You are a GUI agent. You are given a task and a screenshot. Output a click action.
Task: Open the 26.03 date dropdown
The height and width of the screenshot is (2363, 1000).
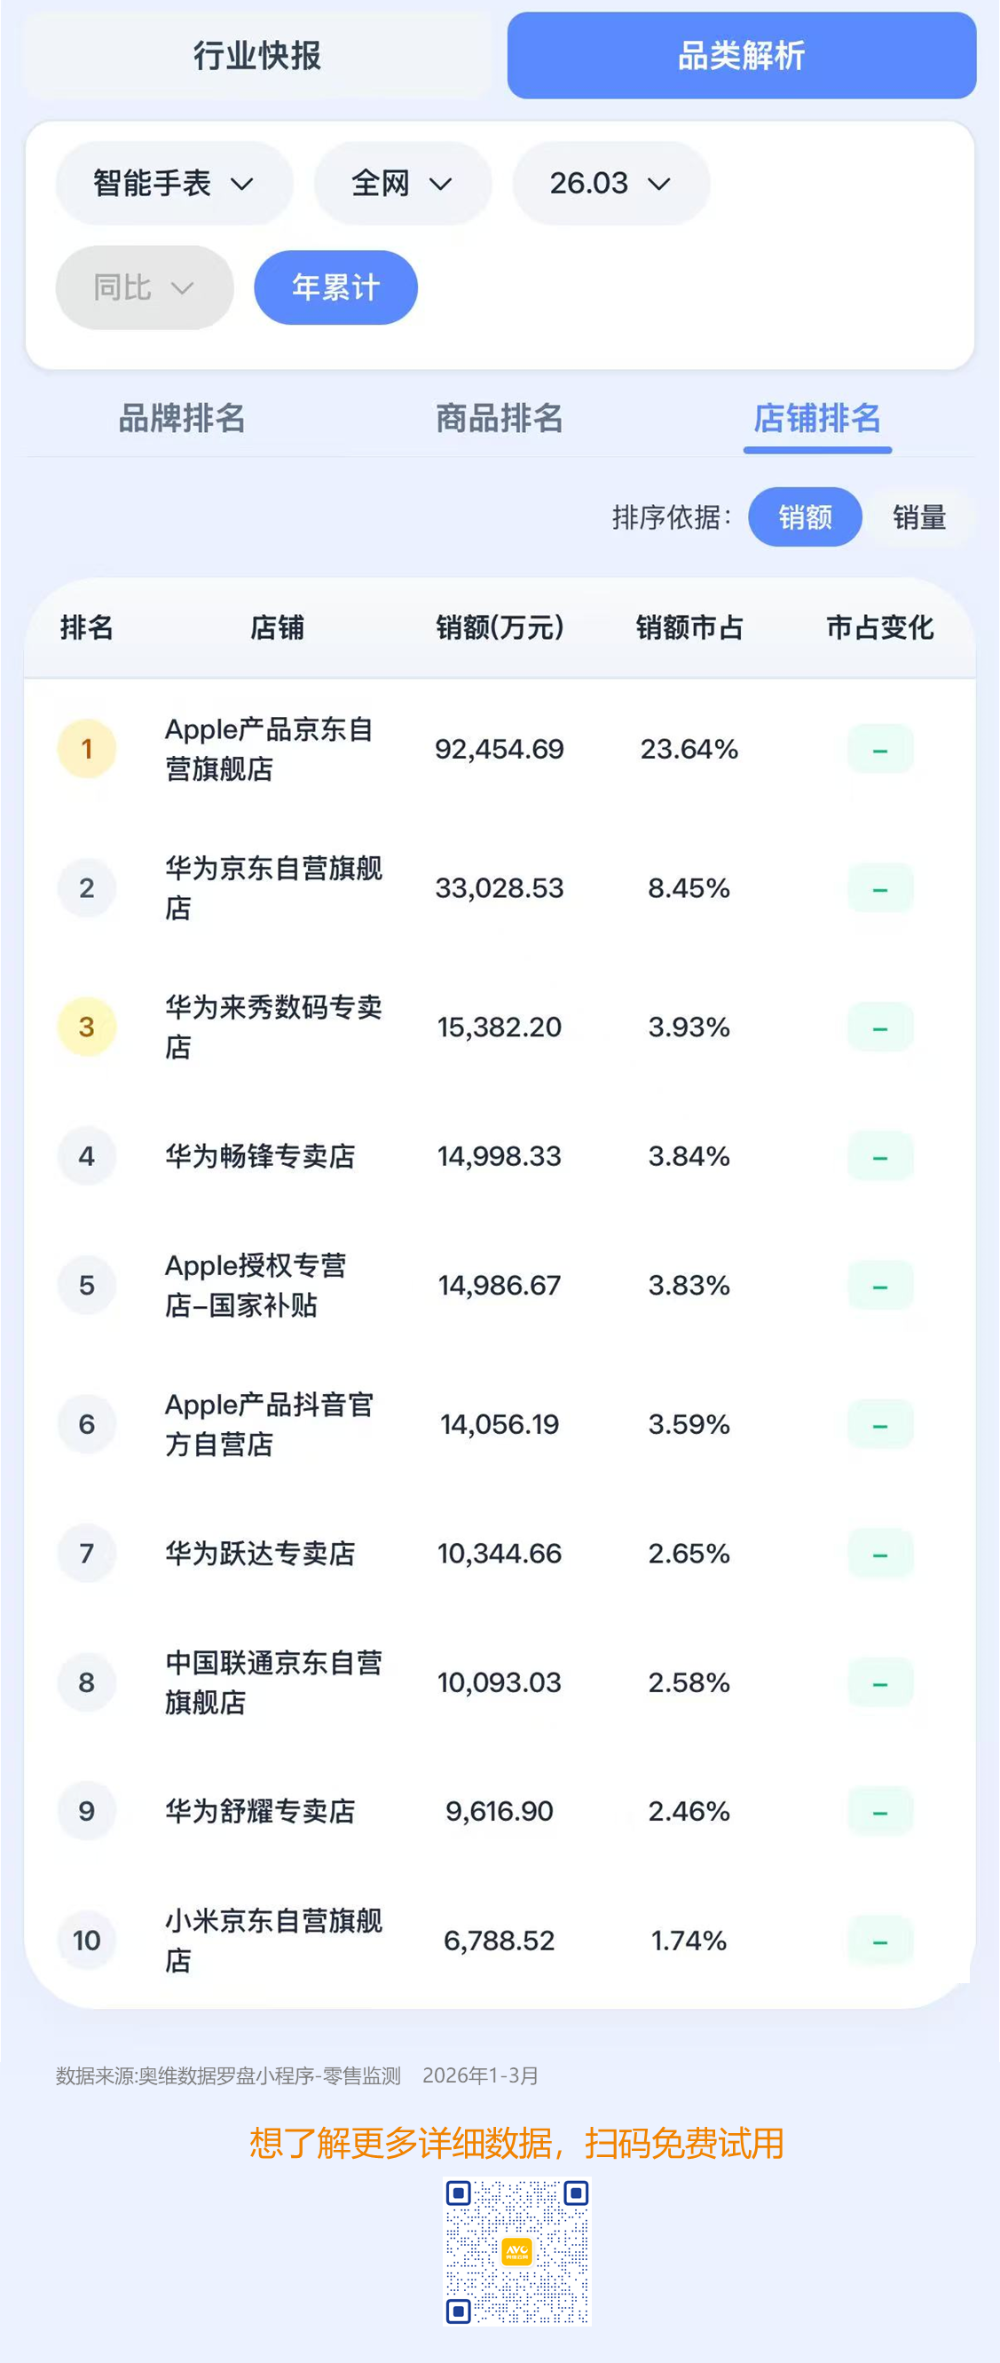pos(611,183)
